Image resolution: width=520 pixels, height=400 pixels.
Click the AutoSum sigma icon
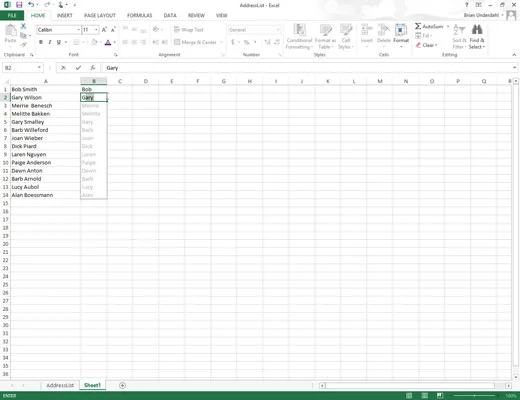pos(418,26)
